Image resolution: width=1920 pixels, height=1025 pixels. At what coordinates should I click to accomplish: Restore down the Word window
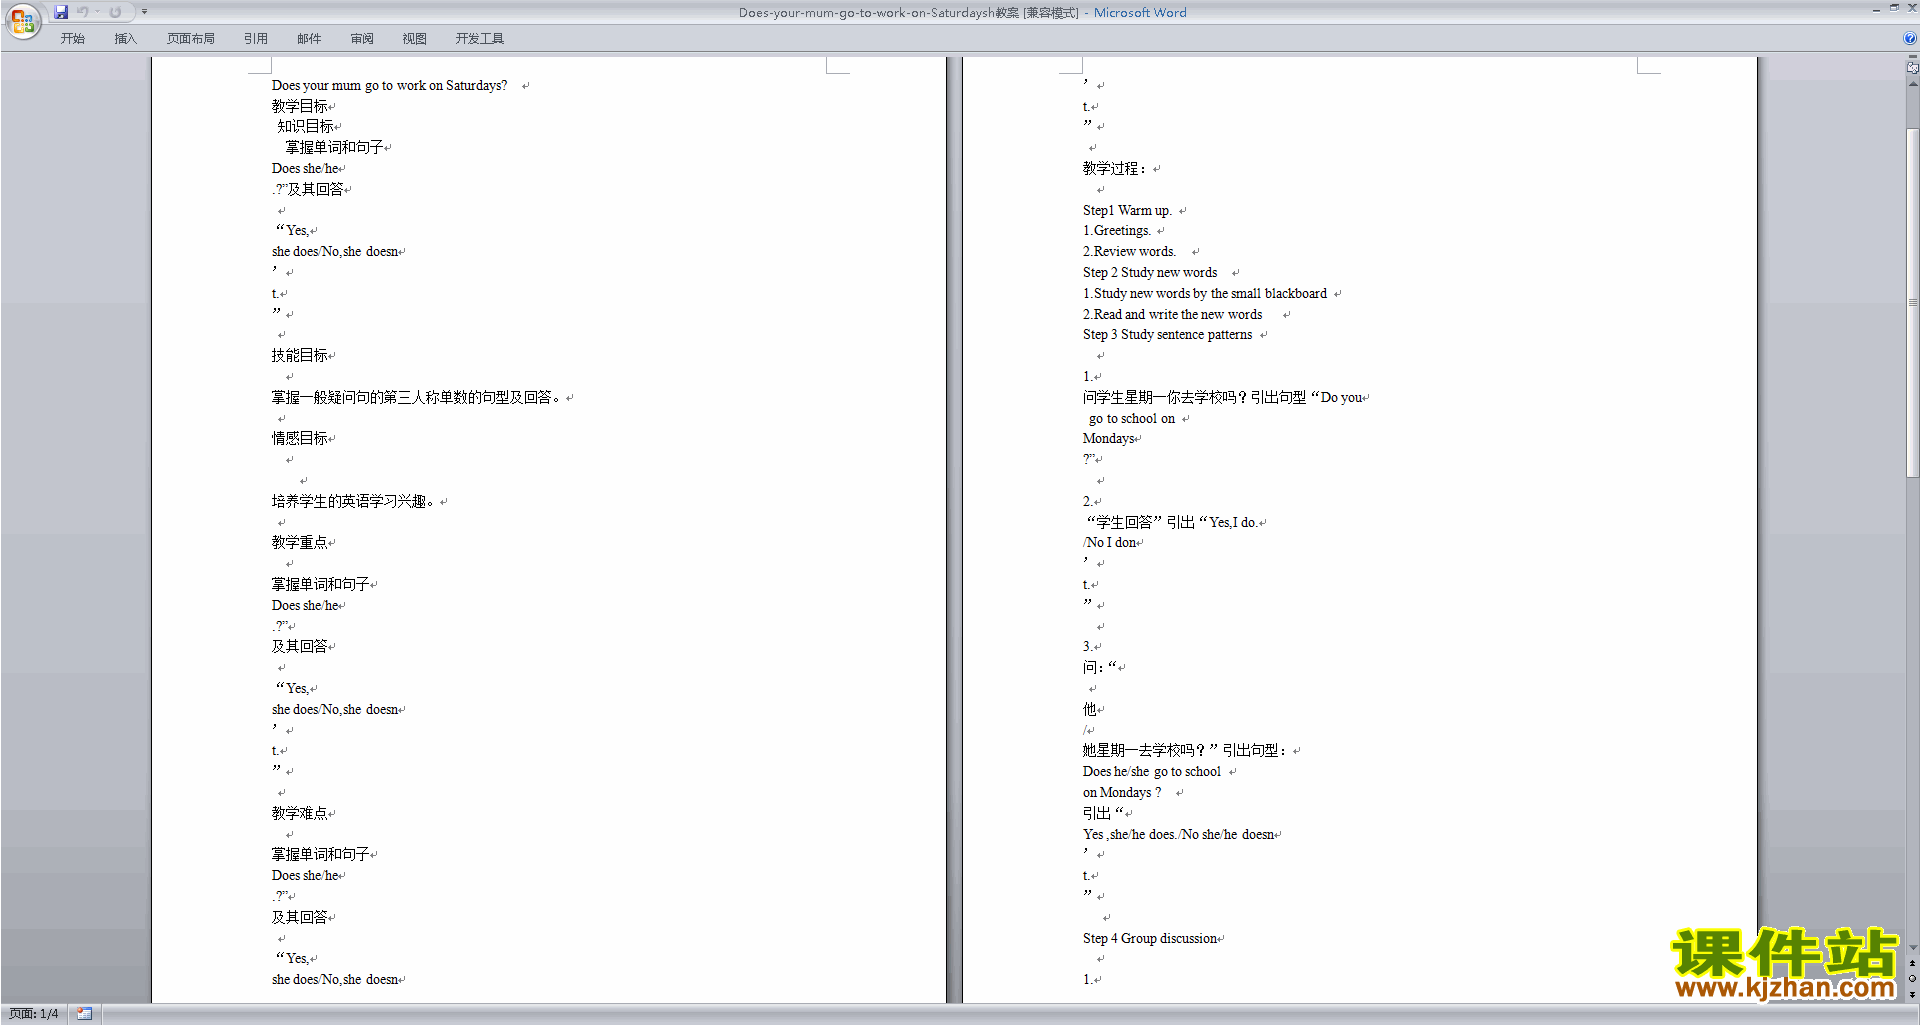click(x=1894, y=8)
